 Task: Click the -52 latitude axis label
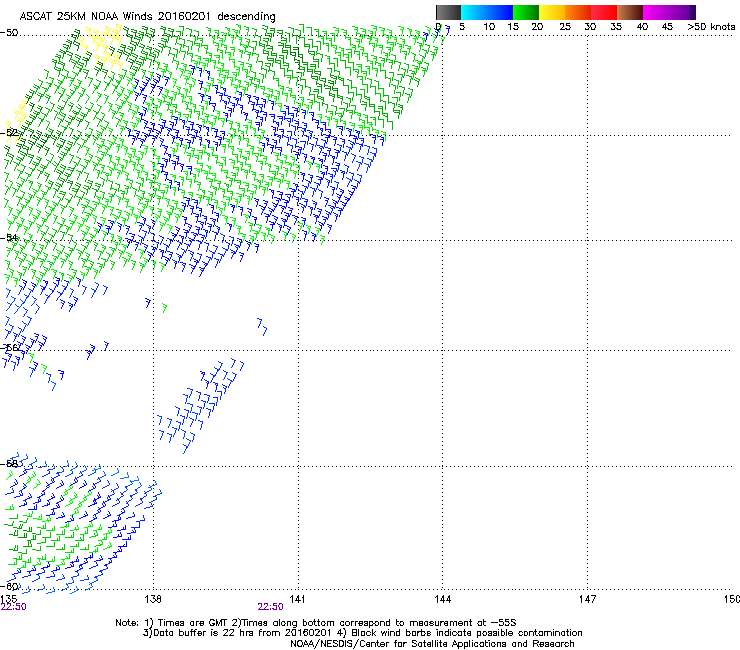[x=9, y=133]
